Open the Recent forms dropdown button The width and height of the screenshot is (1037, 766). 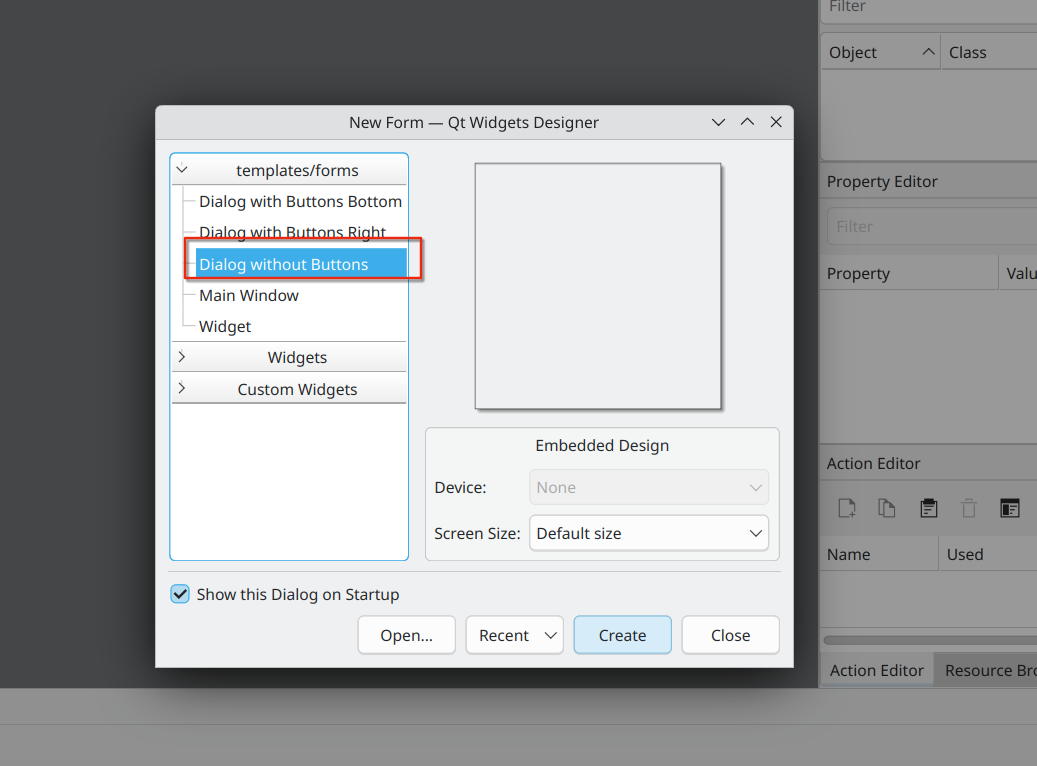tap(515, 635)
